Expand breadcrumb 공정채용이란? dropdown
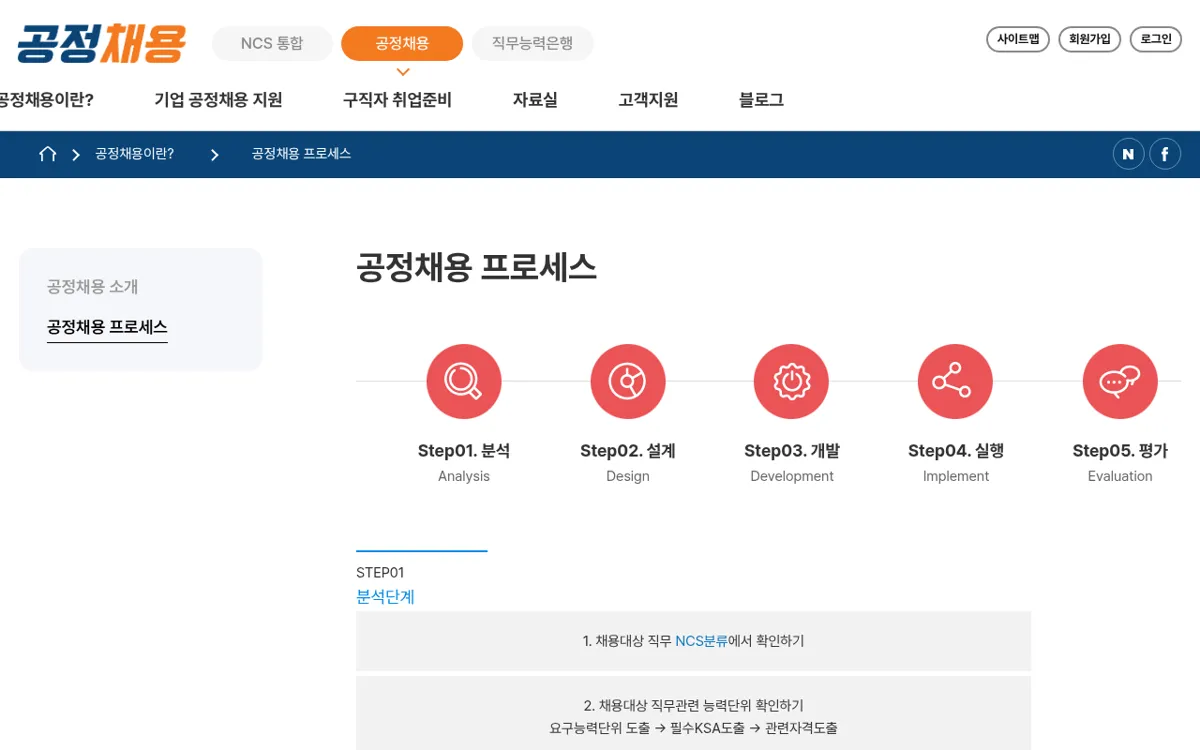Screen dimensions: 1200x750 pos(134,154)
